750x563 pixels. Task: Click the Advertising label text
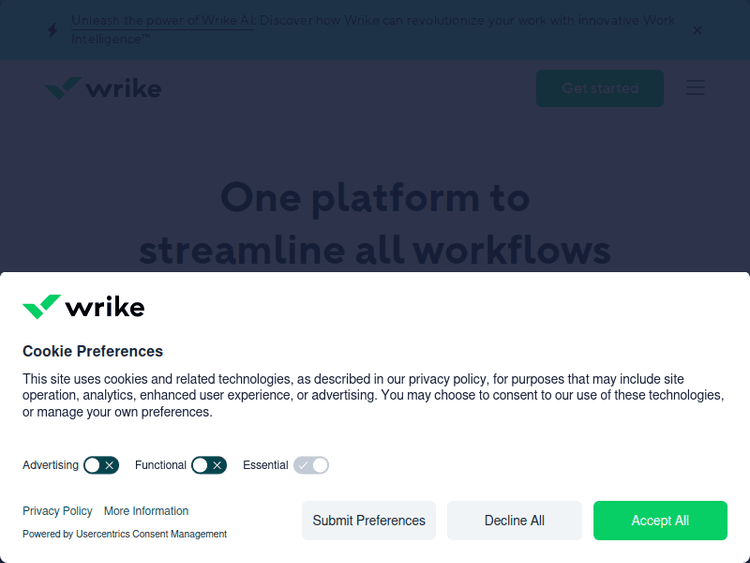tap(50, 465)
